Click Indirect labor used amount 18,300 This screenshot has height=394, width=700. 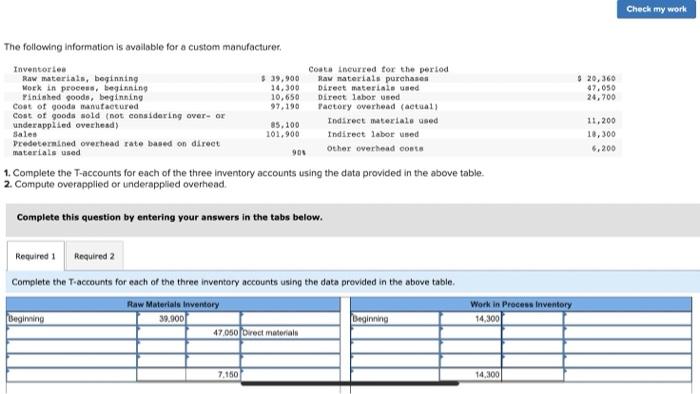tap(601, 134)
